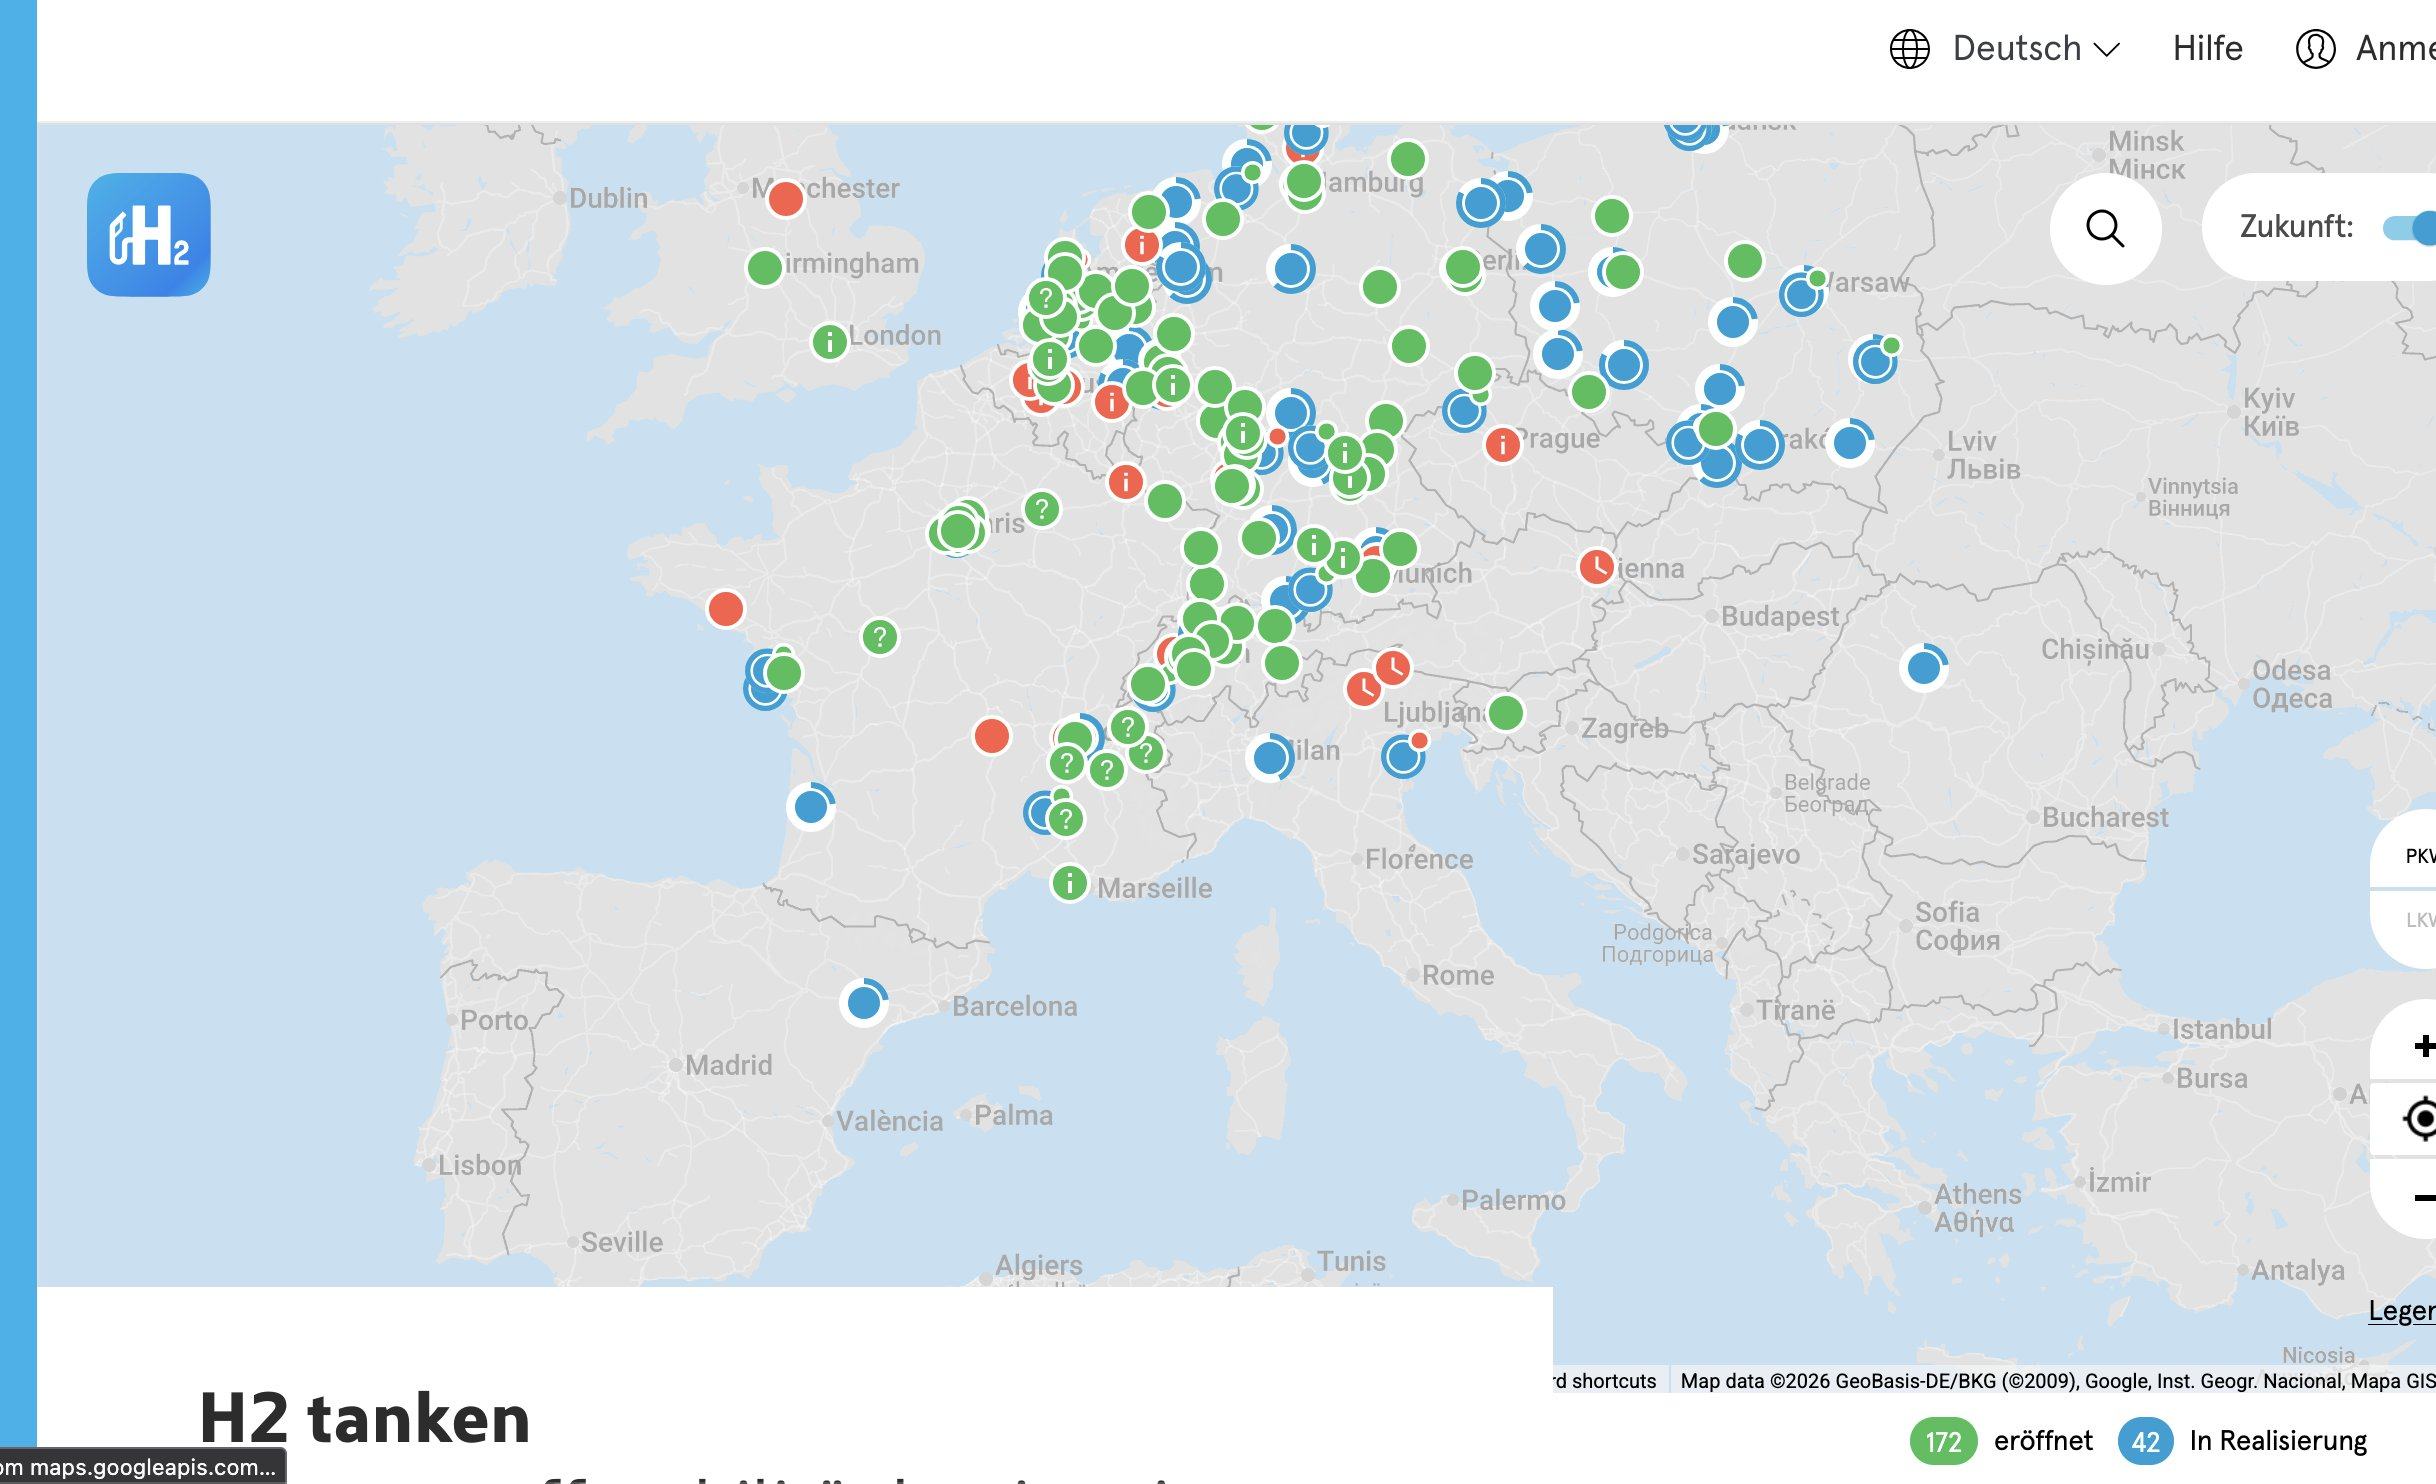Open the map search magnifier

2105,228
